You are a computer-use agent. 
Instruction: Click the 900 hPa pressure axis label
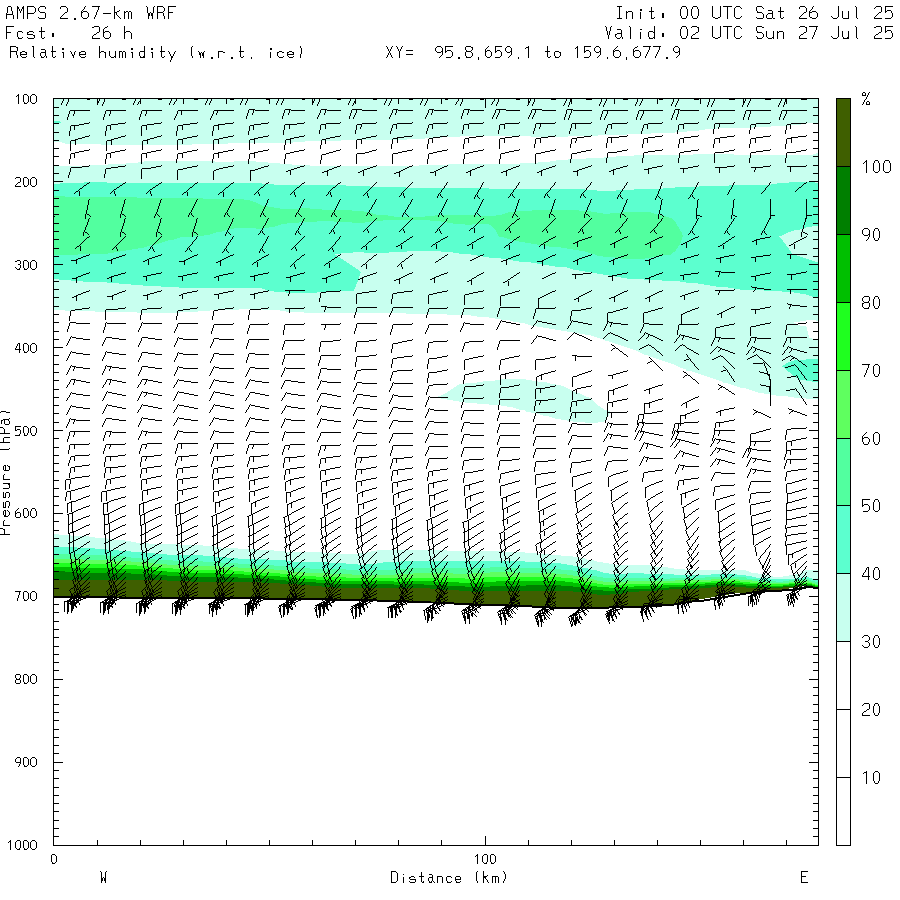(x=26, y=762)
